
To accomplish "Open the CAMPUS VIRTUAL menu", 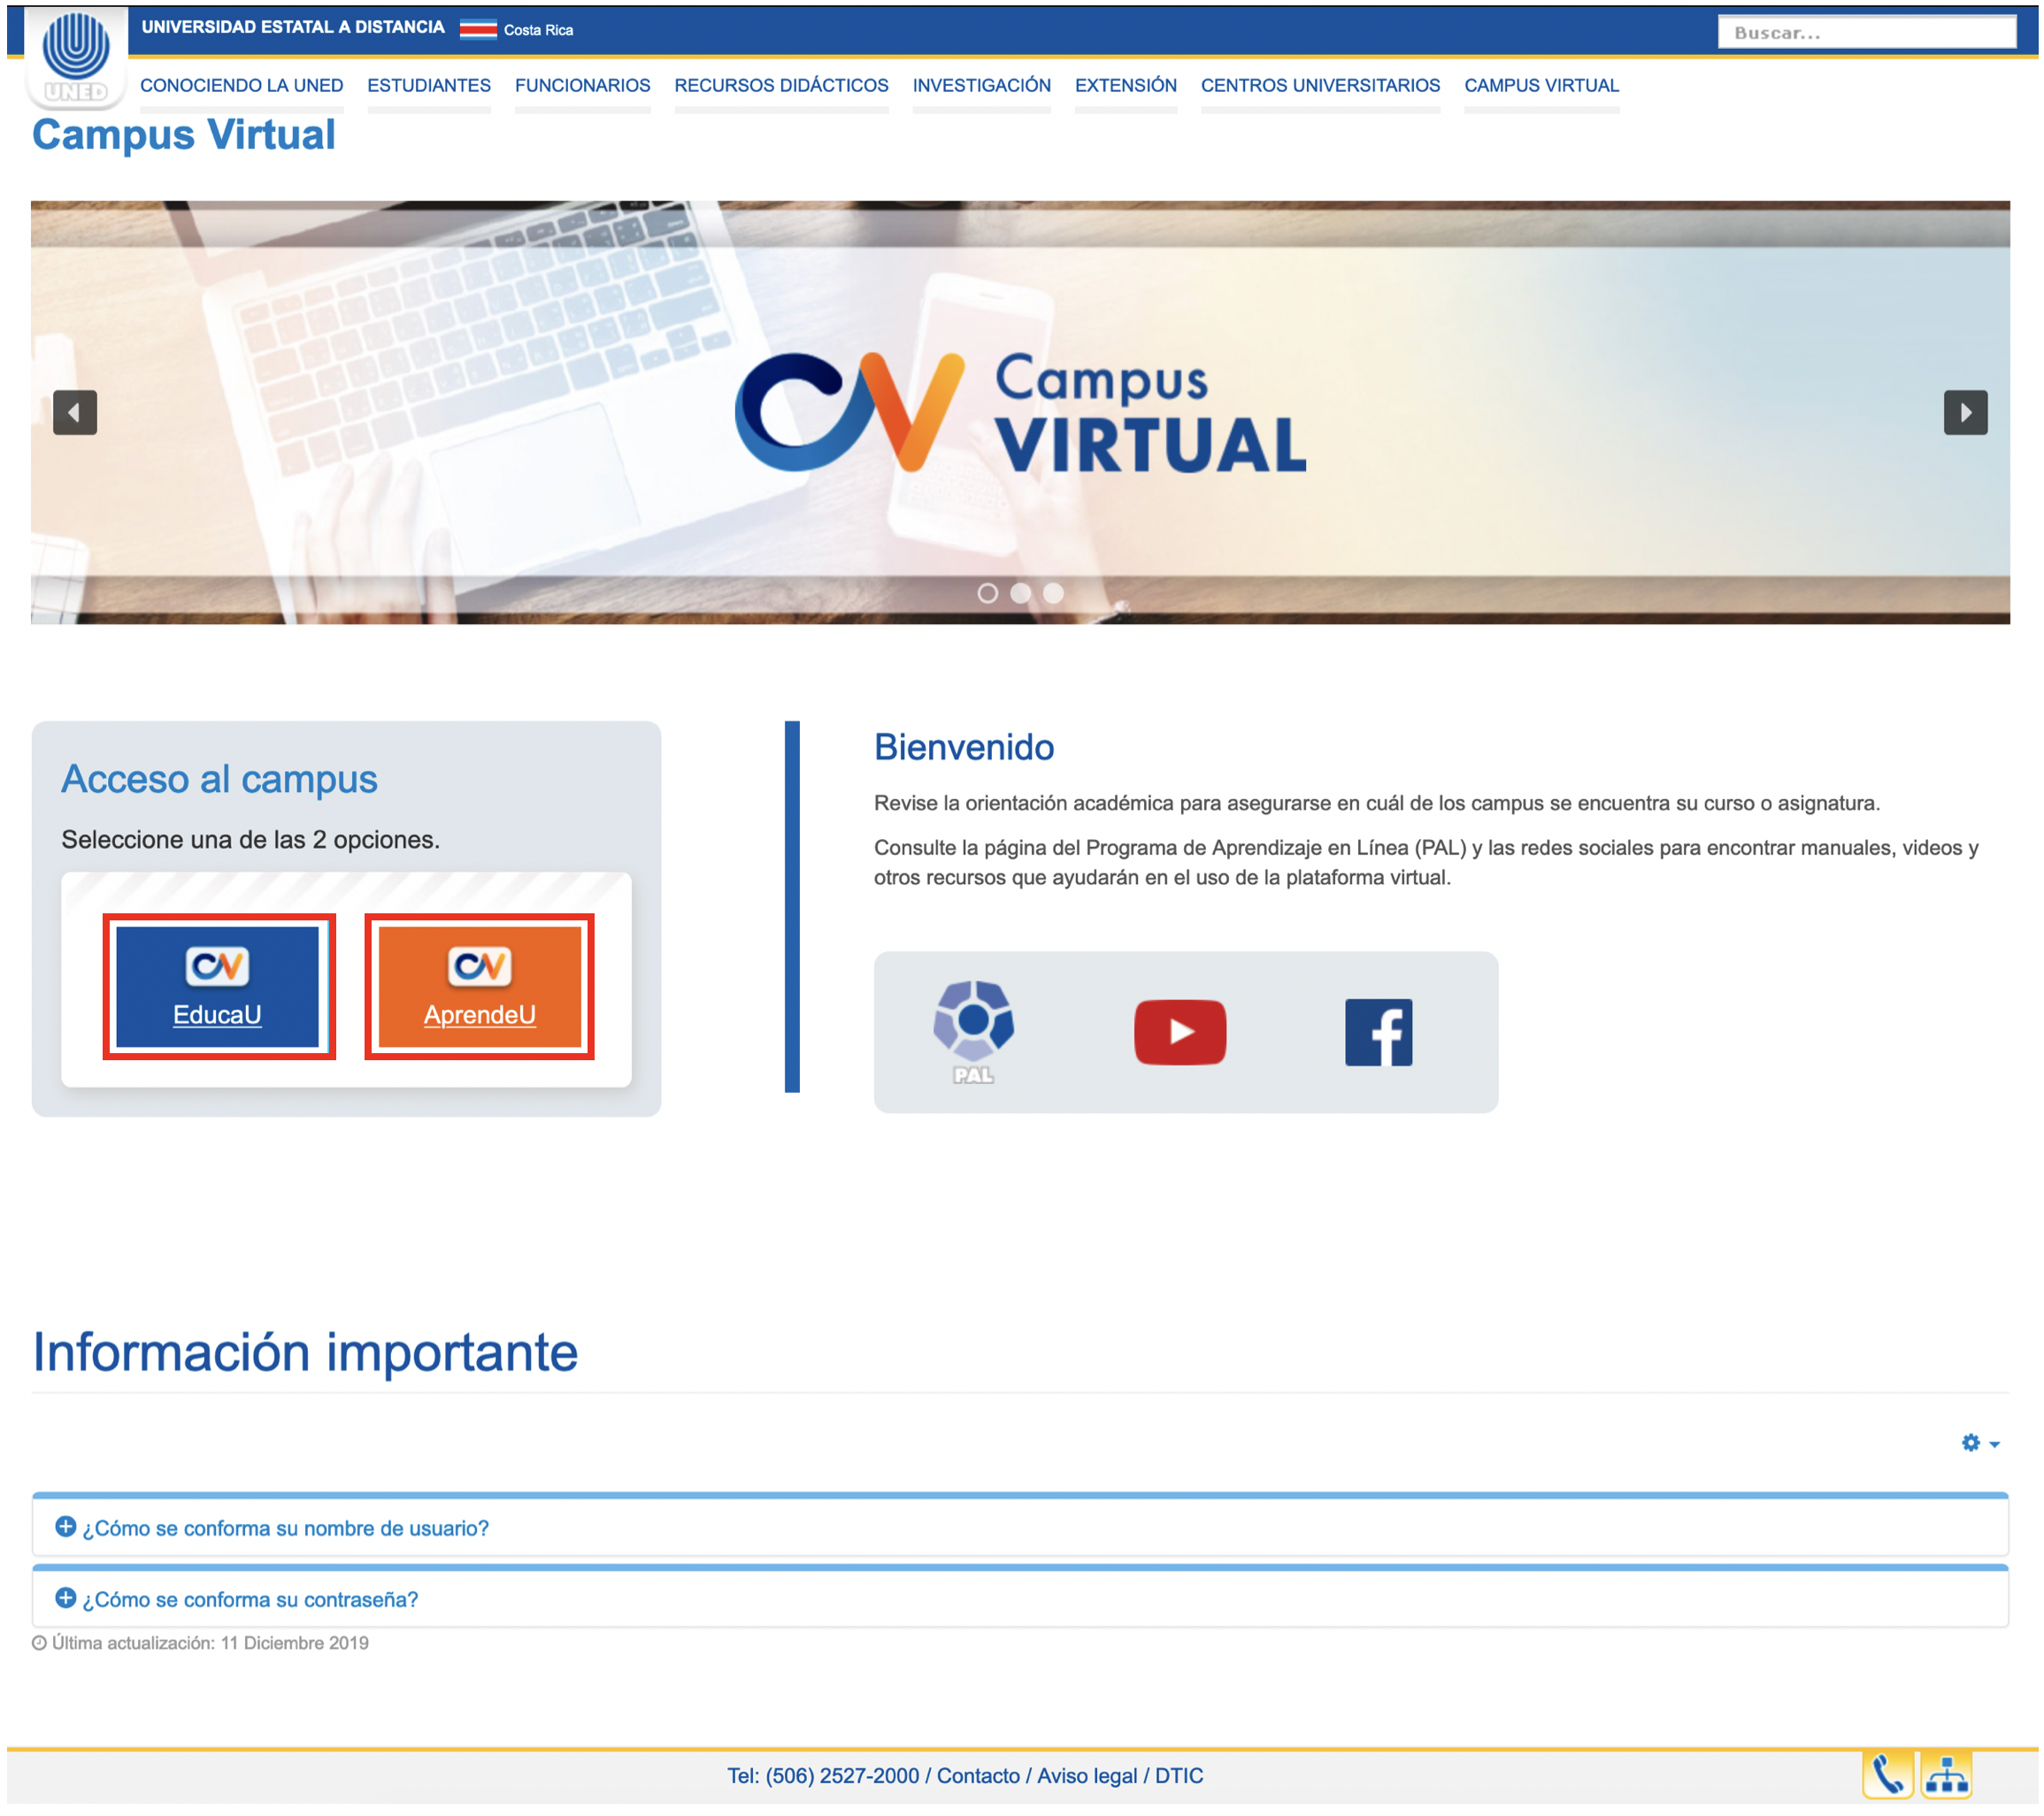I will (x=1541, y=86).
